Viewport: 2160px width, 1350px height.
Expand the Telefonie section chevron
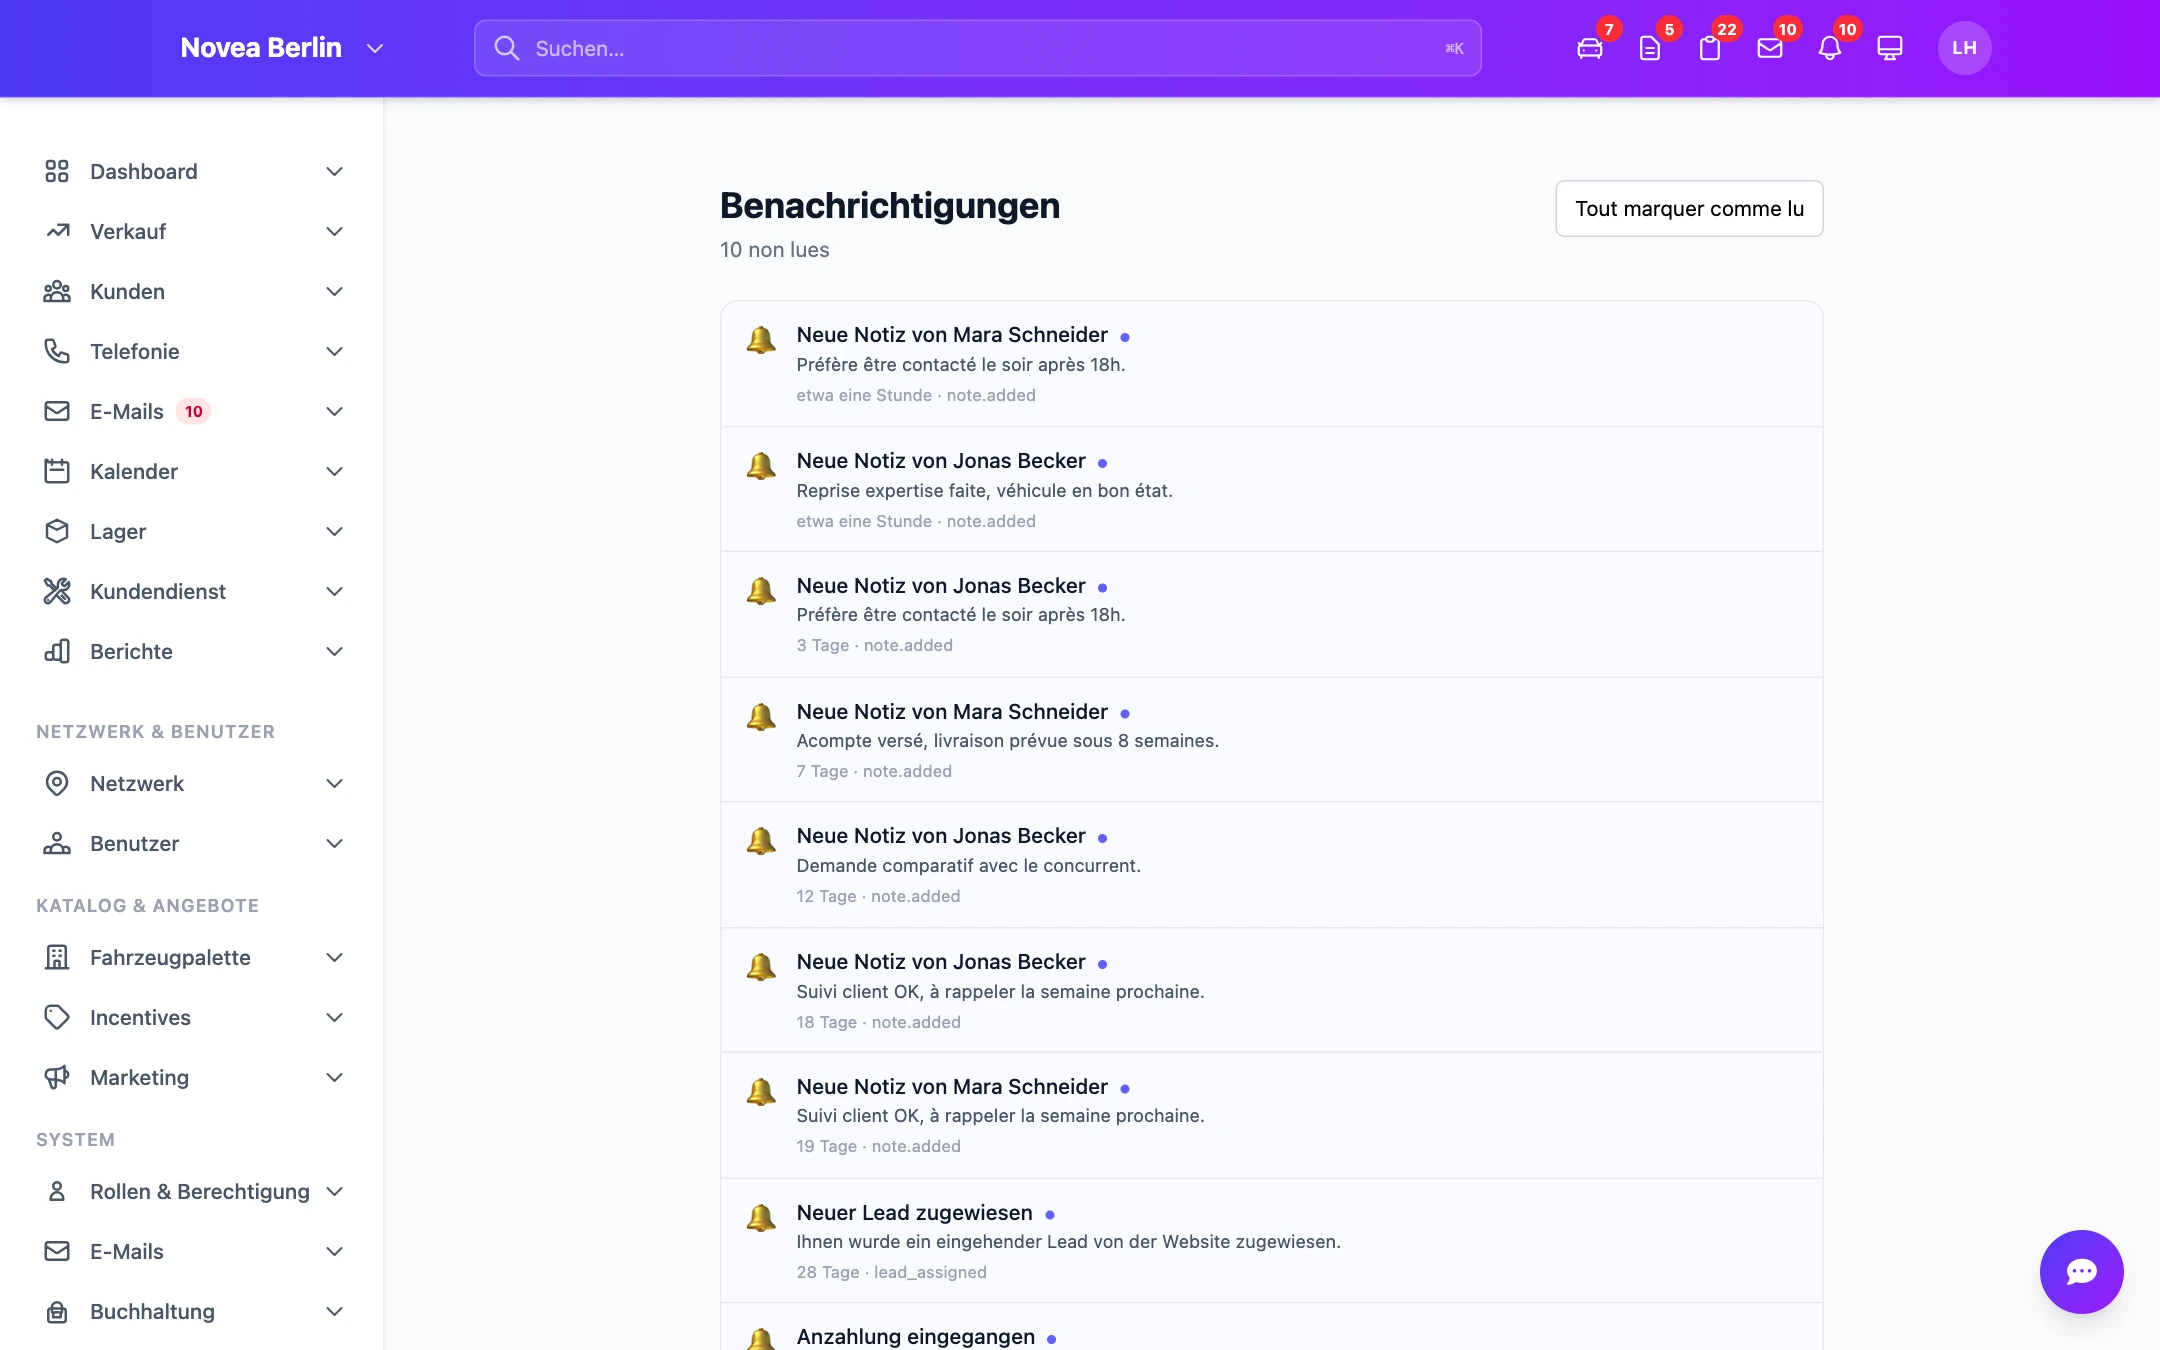coord(335,352)
